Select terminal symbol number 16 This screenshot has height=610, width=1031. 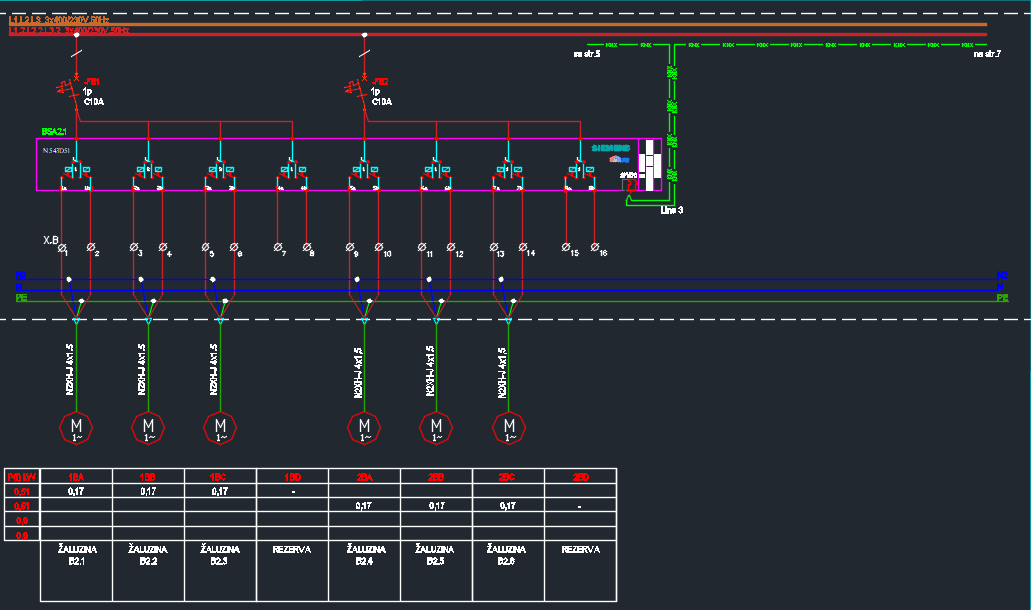(595, 247)
